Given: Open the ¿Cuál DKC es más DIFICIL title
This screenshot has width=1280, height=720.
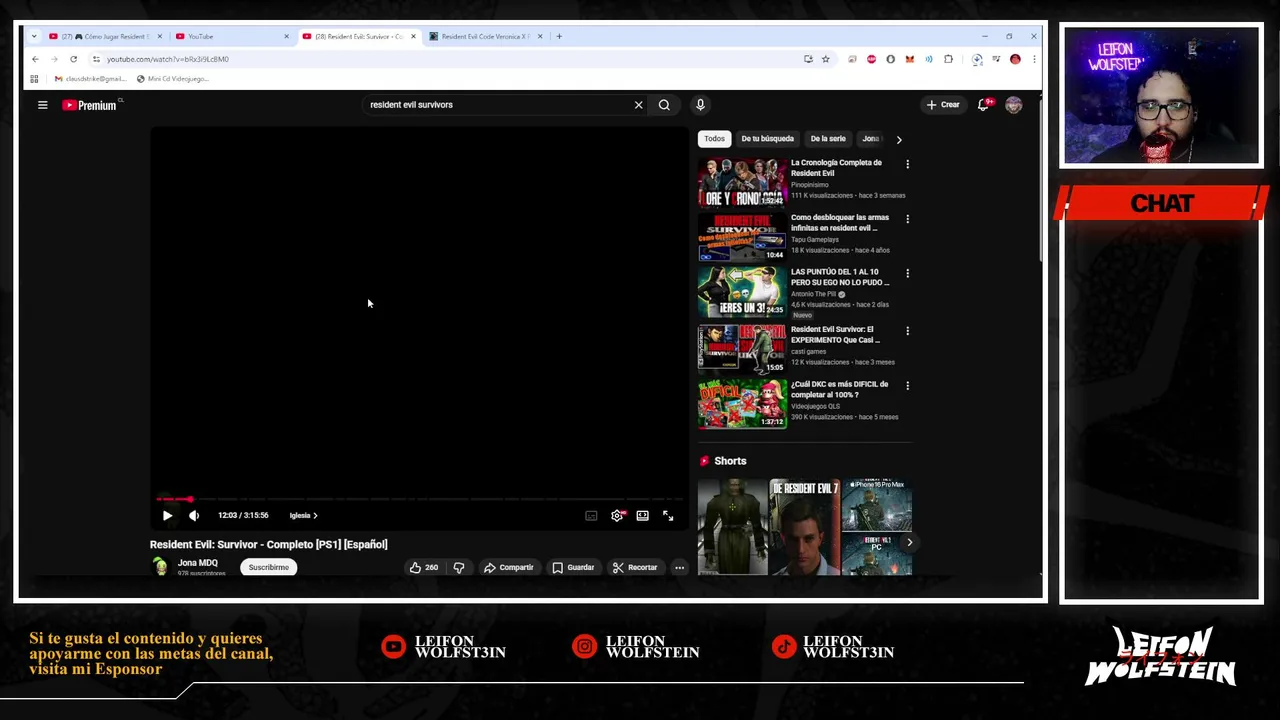Looking at the screenshot, I should pyautogui.click(x=839, y=389).
